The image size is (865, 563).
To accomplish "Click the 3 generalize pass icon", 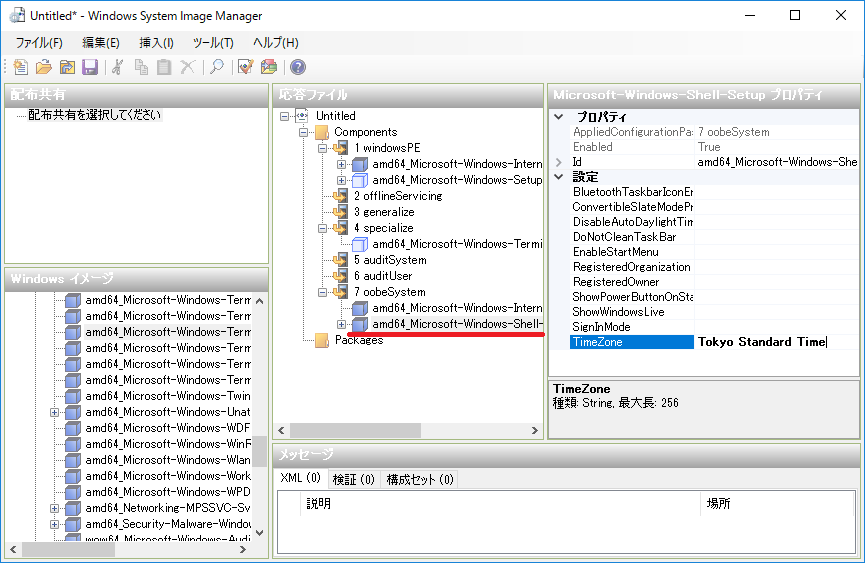I will point(341,212).
